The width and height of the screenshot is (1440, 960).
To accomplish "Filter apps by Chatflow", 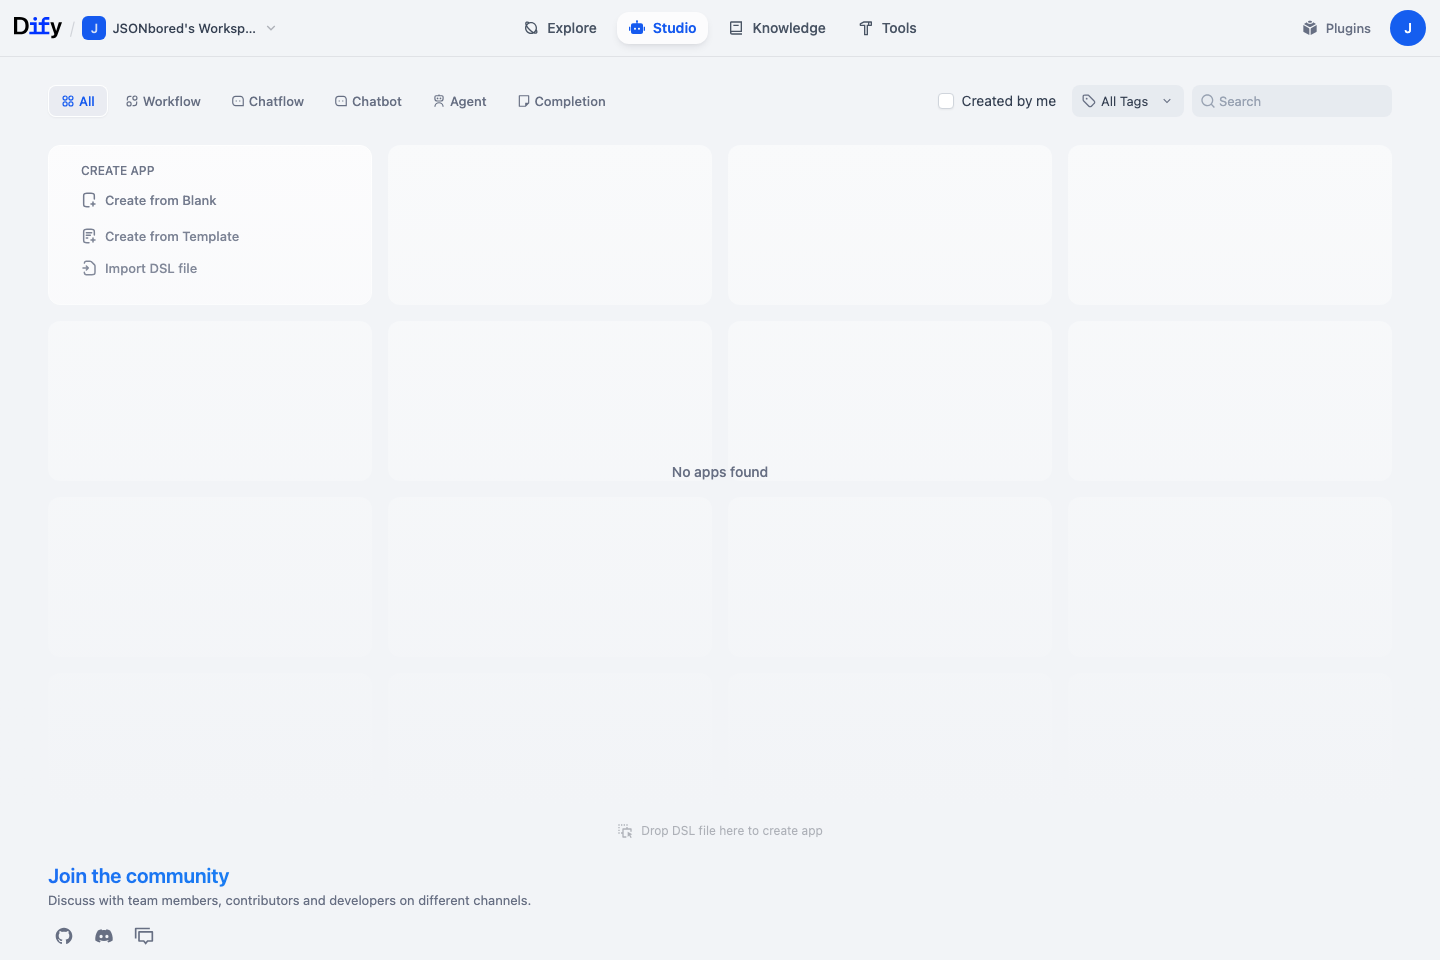I will pos(268,101).
